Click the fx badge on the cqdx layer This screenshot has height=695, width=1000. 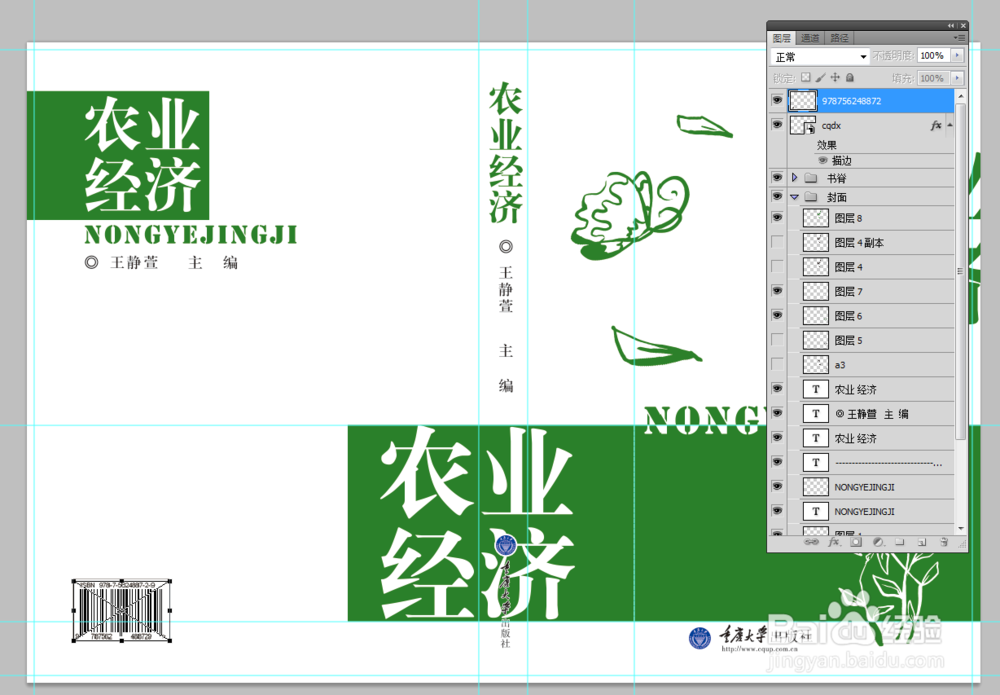pos(936,126)
